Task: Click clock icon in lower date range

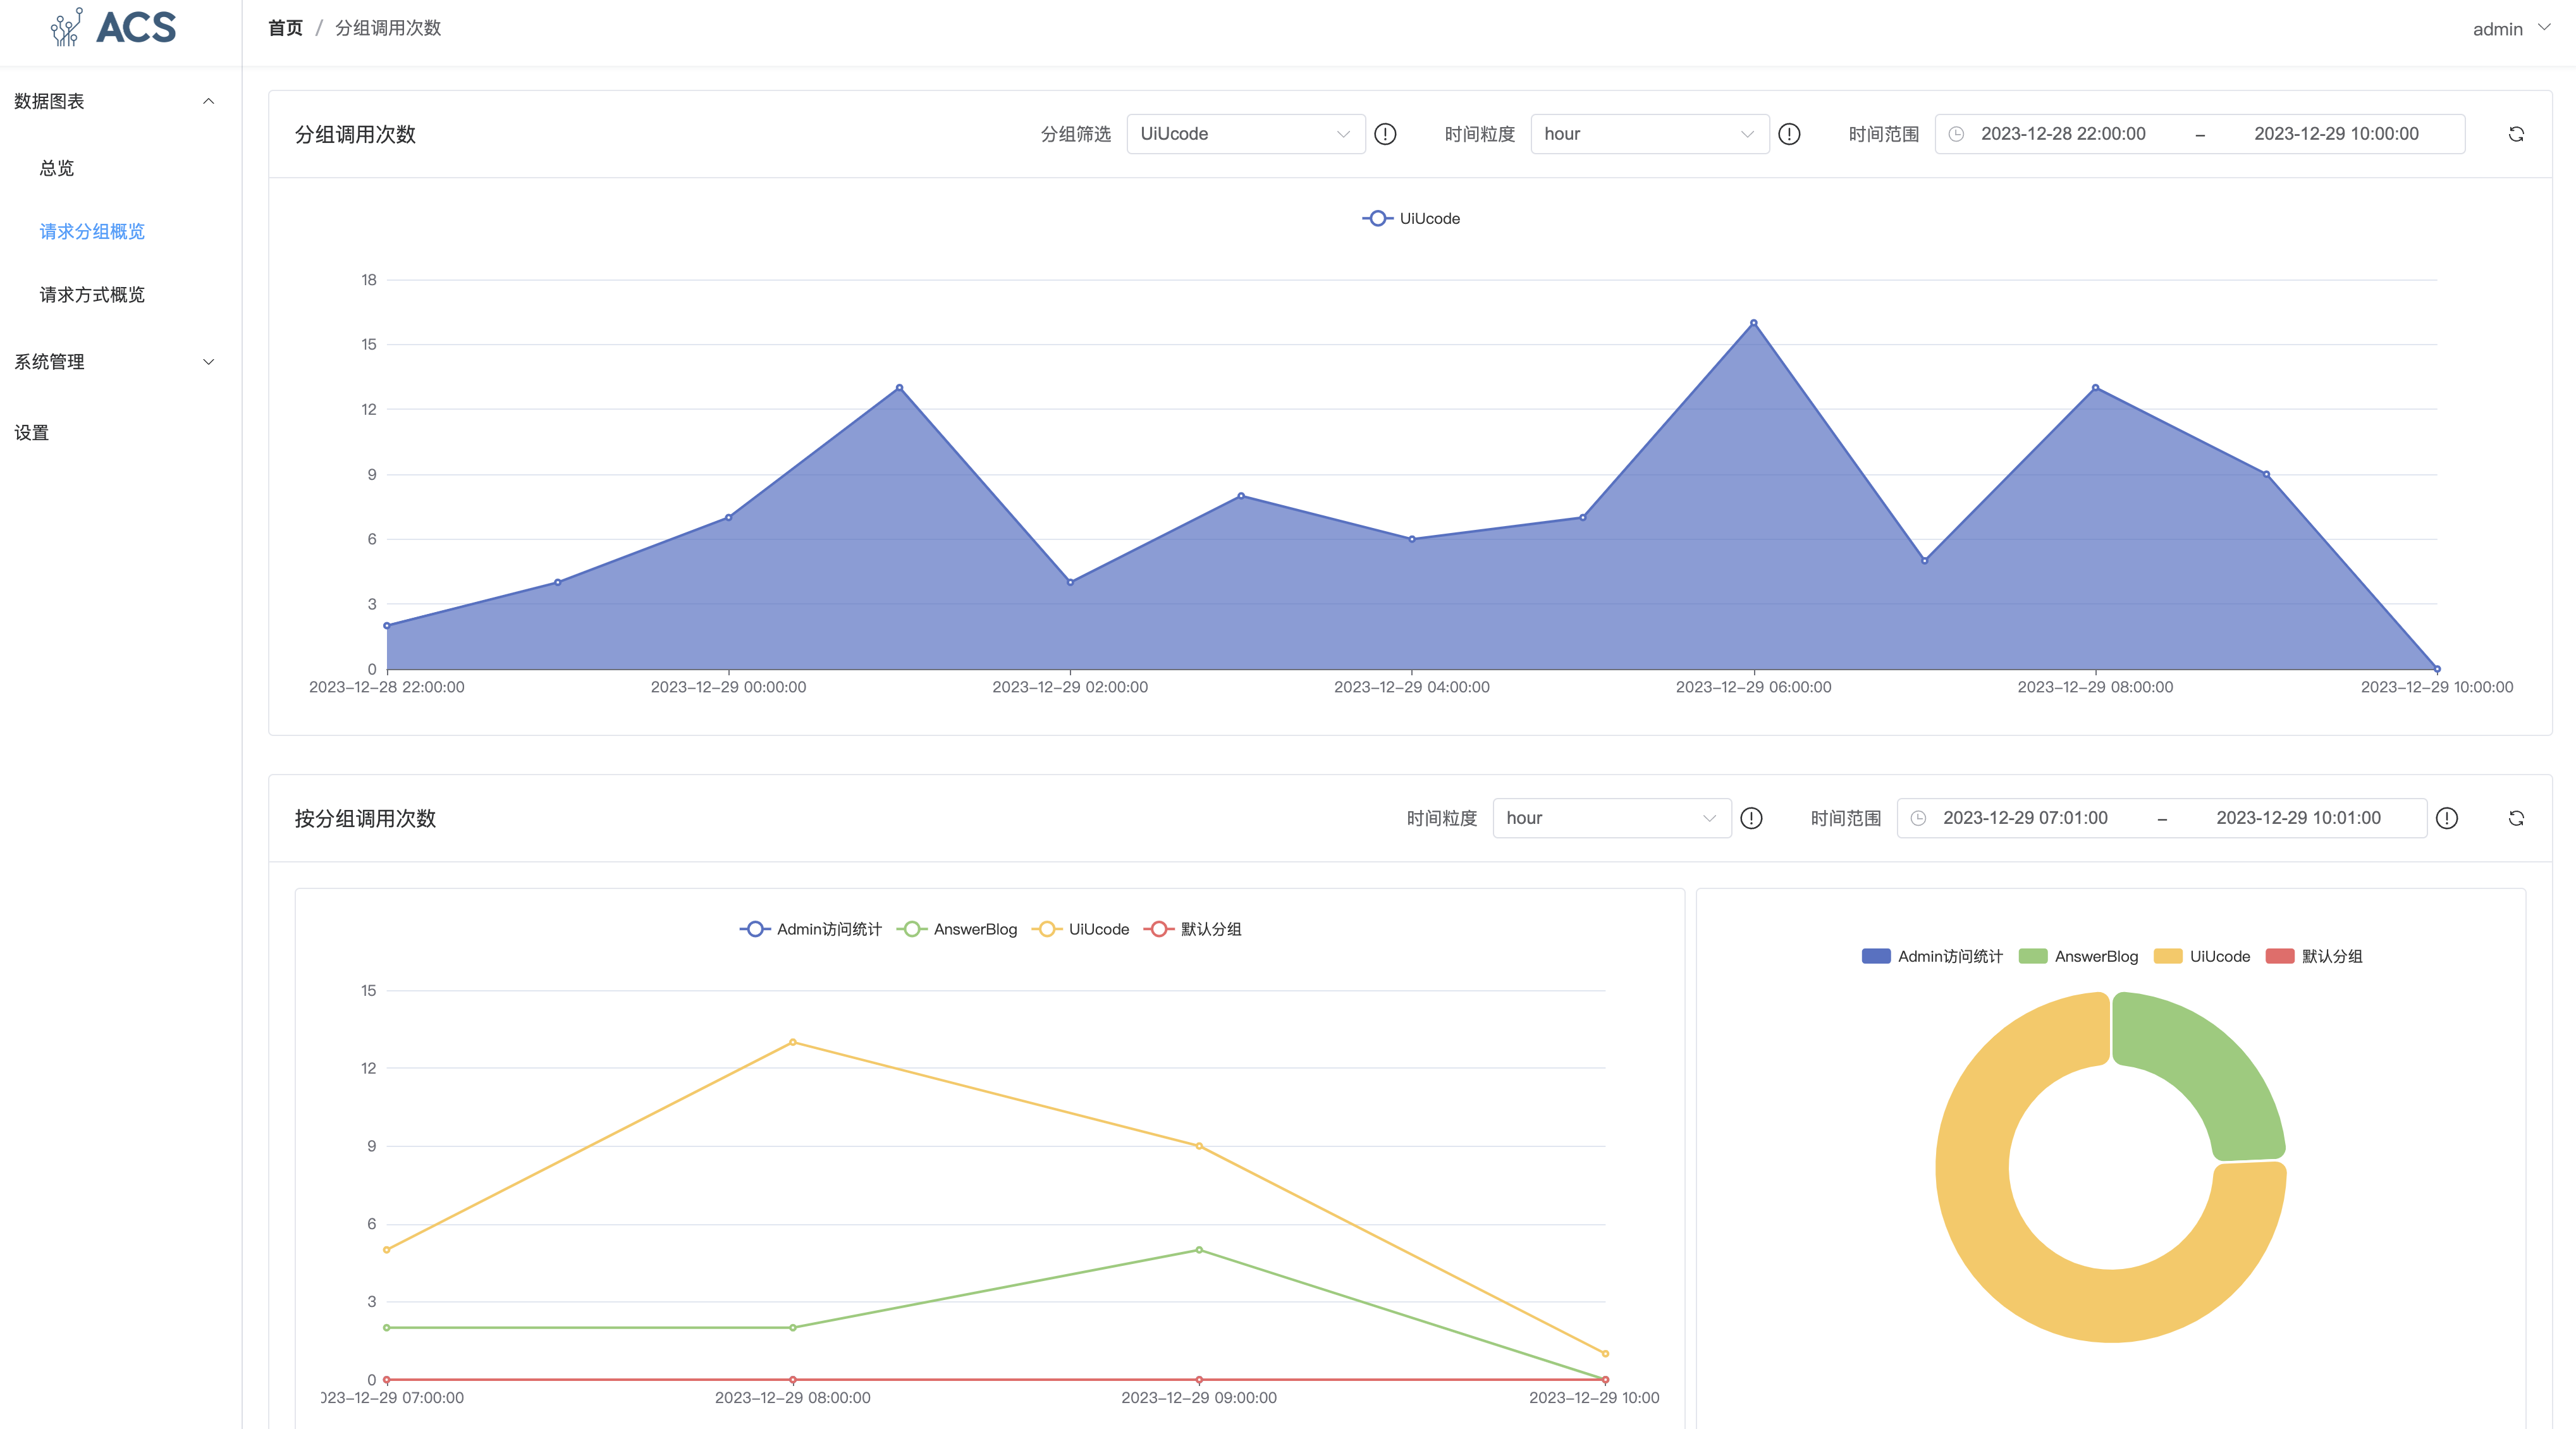Action: point(1918,818)
